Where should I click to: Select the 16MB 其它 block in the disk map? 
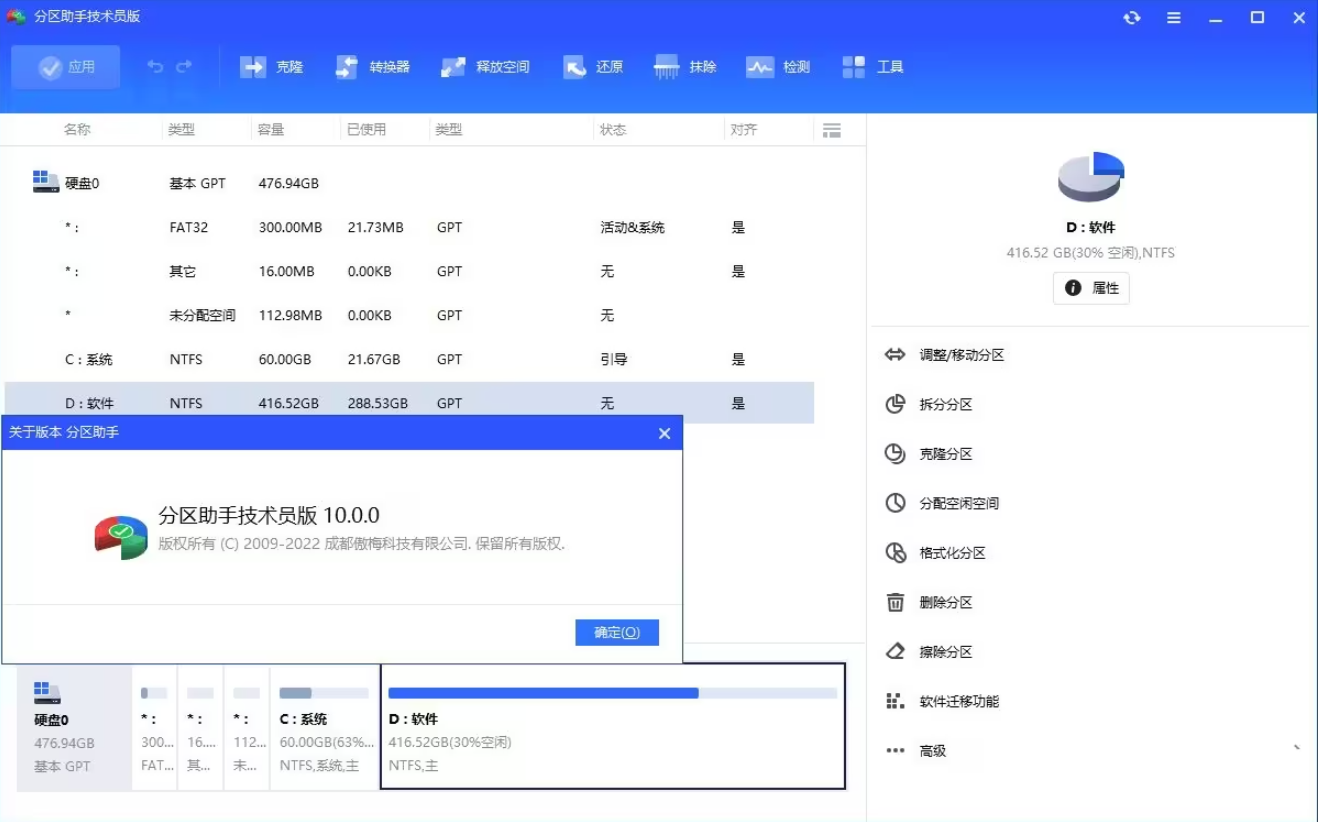point(200,728)
